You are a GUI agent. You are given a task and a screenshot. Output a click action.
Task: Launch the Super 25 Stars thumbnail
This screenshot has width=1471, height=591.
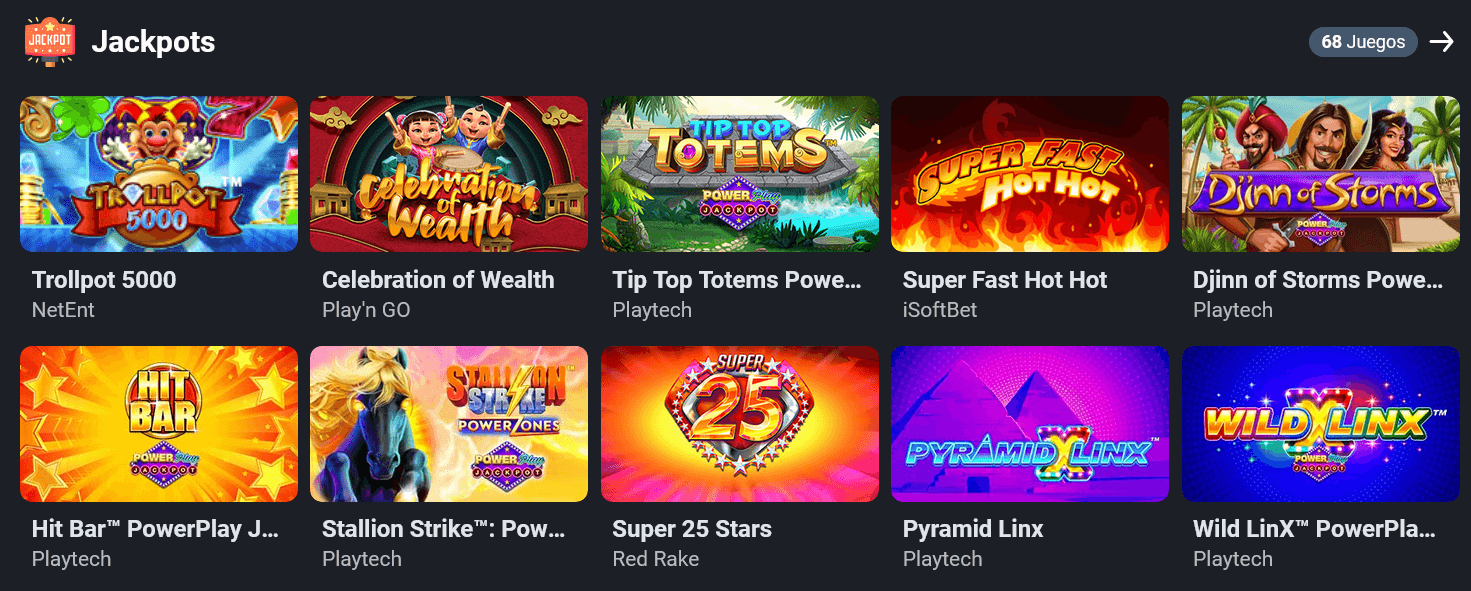click(739, 424)
